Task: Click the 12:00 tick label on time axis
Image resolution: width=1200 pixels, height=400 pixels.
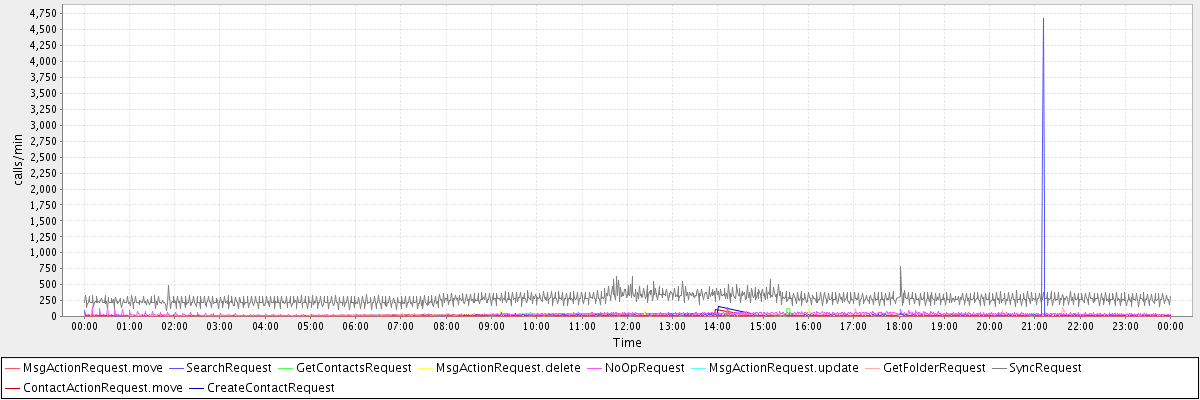Action: point(627,326)
